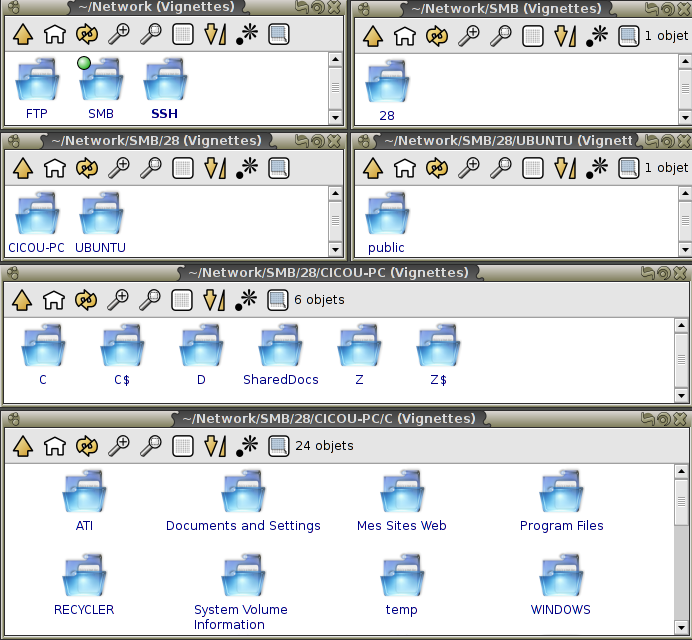Change display style in Network window
This screenshot has width=692, height=640.
point(183,34)
